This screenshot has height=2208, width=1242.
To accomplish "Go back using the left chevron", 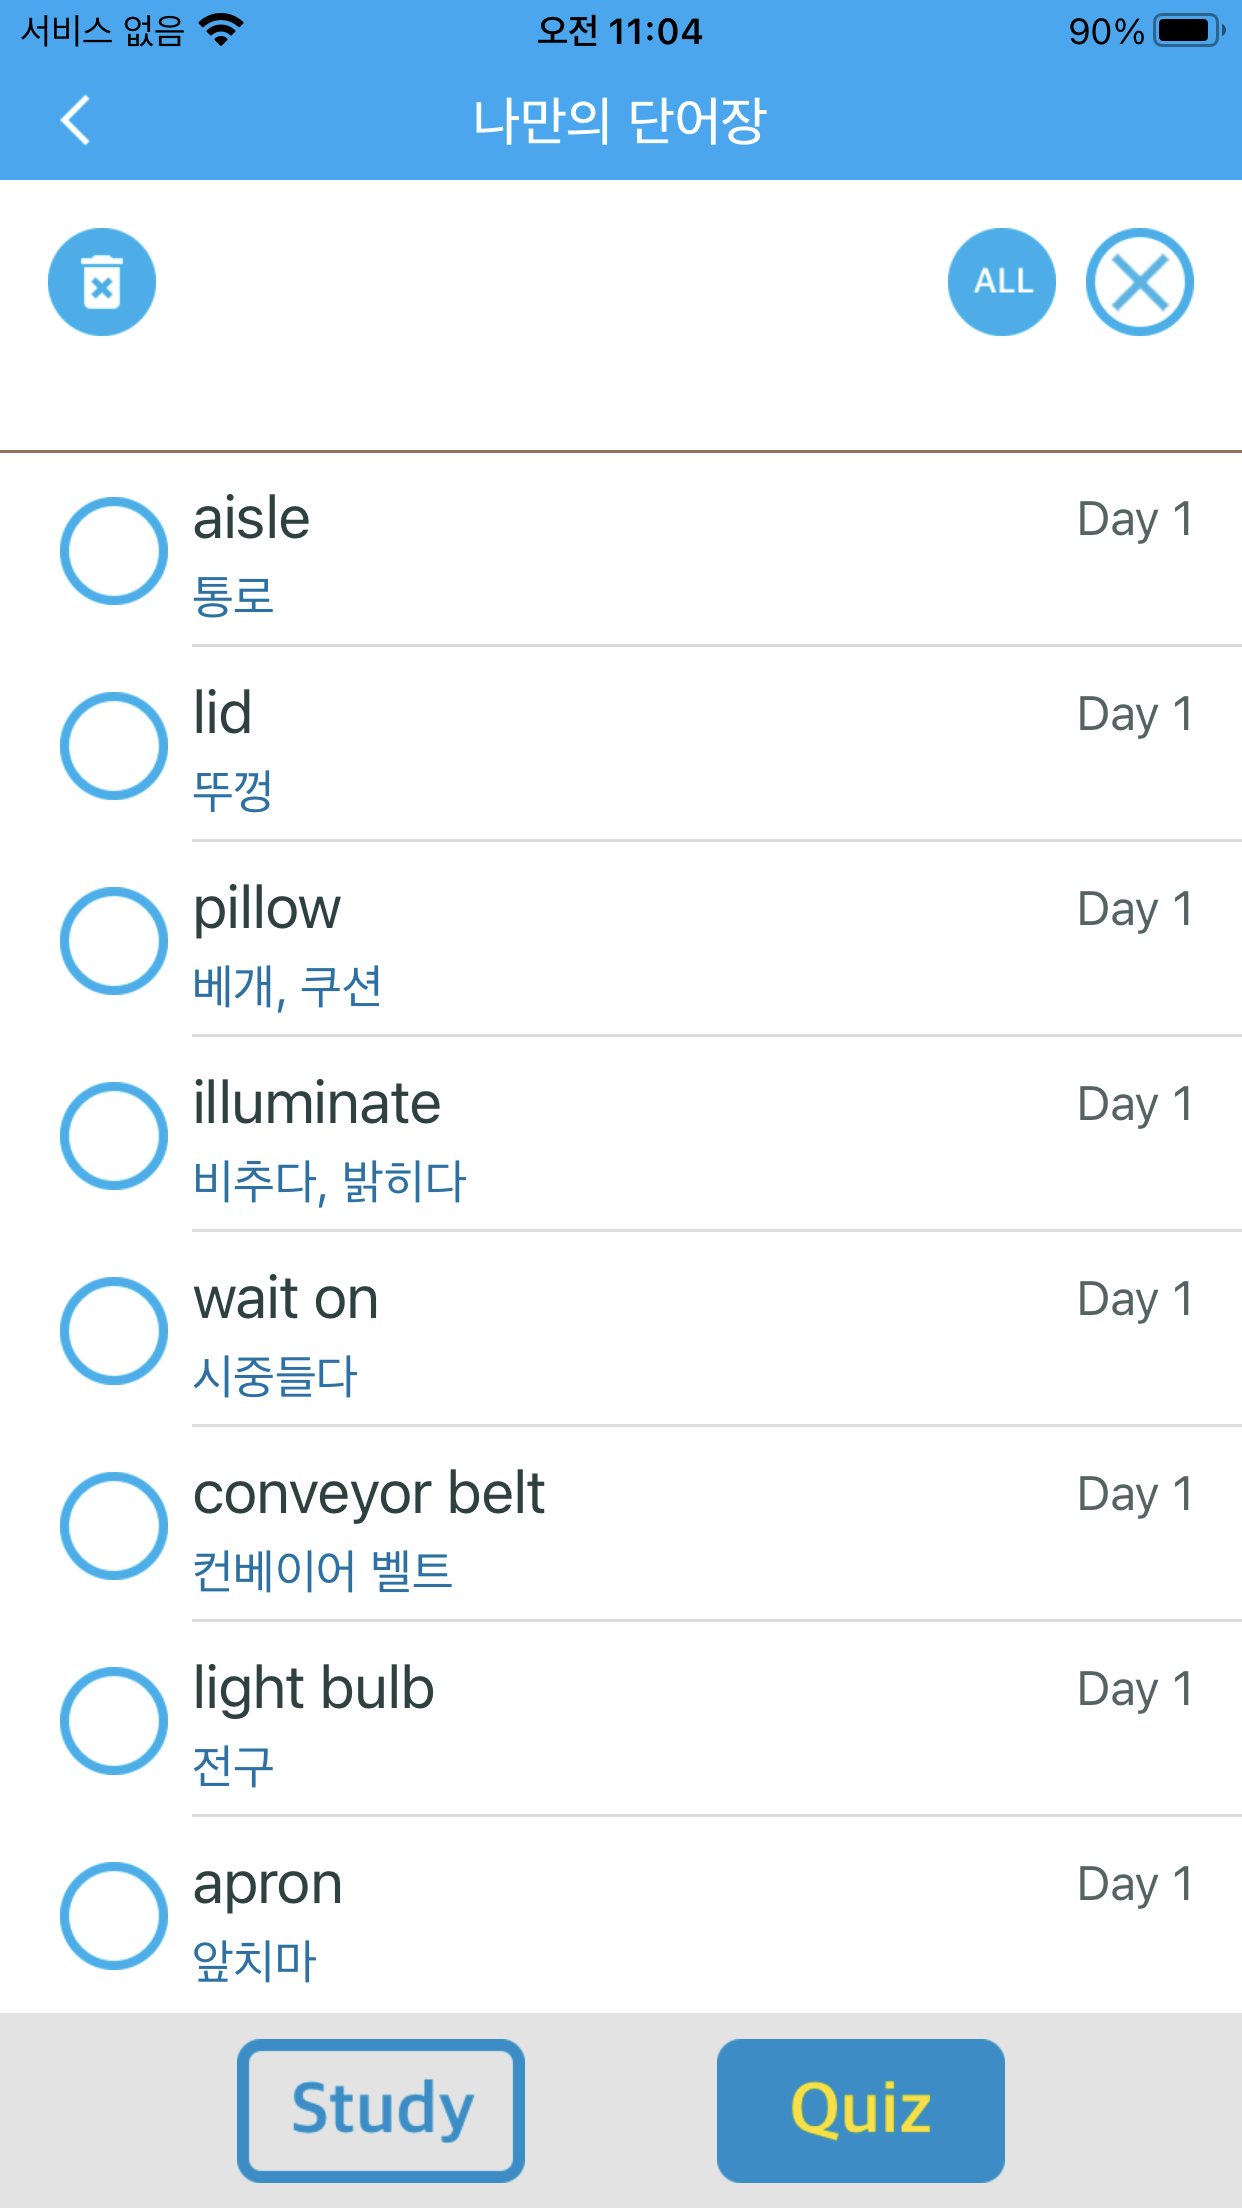I will tap(76, 120).
